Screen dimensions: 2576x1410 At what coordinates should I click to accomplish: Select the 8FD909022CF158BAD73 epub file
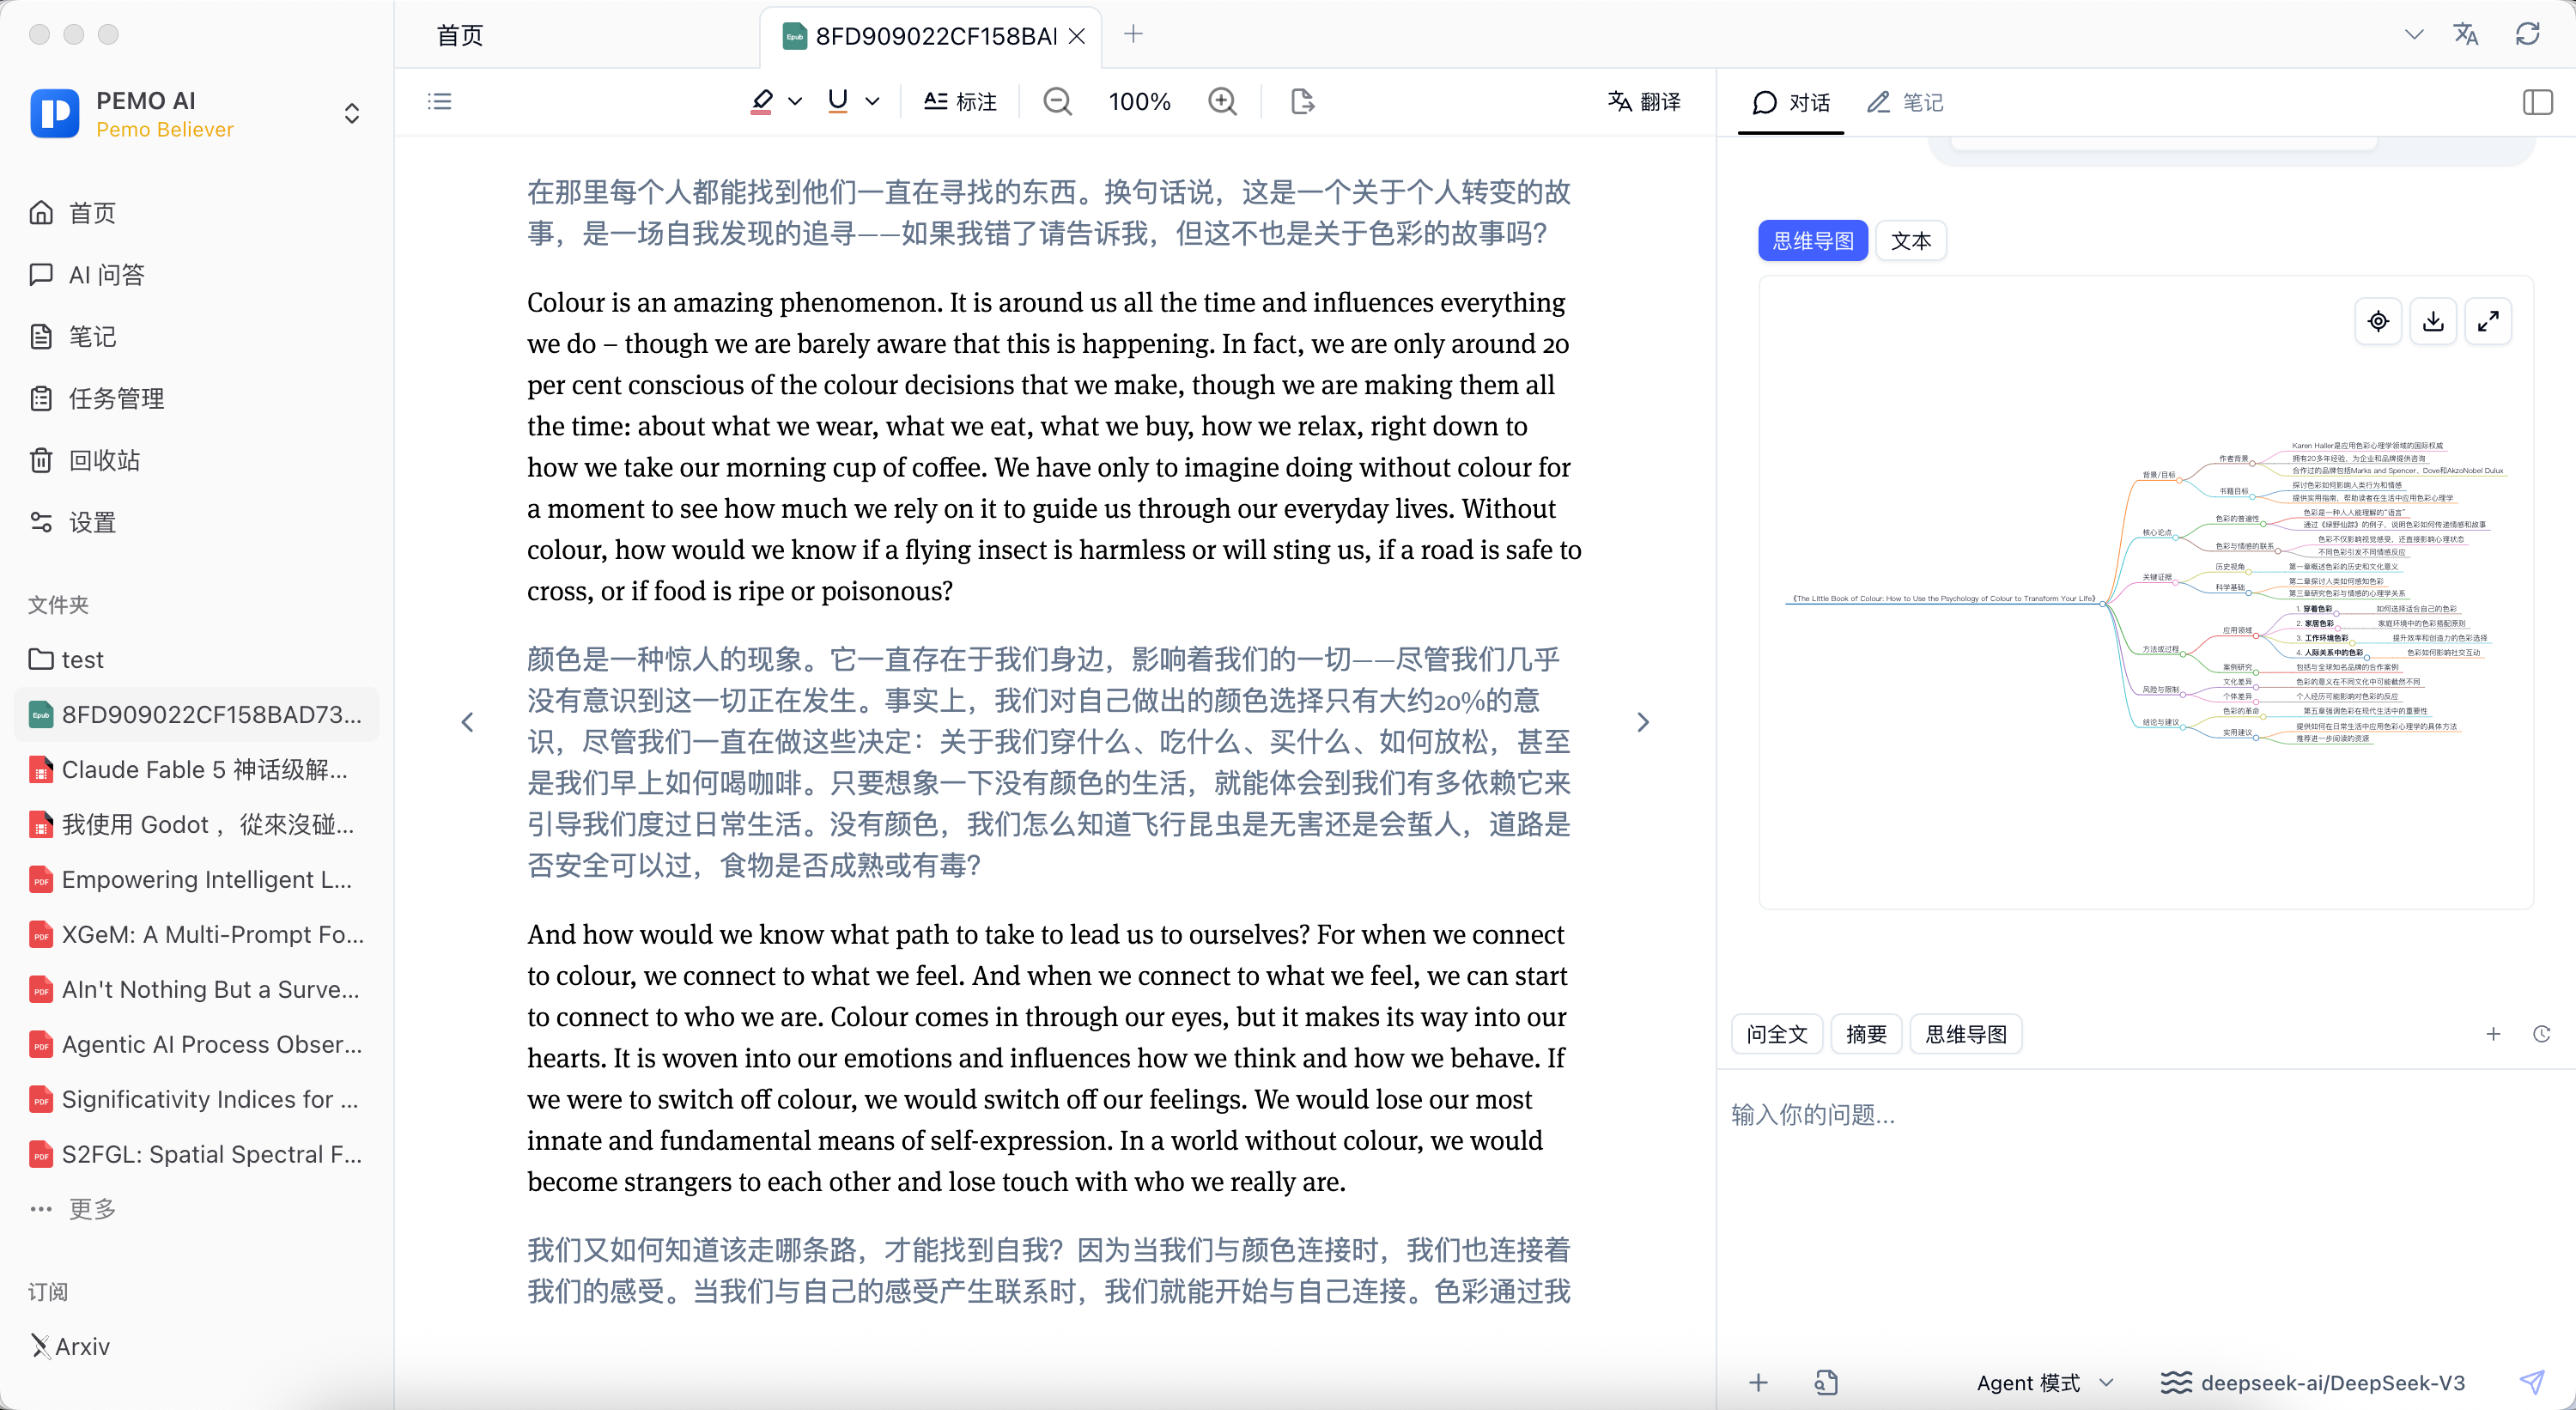click(x=196, y=714)
